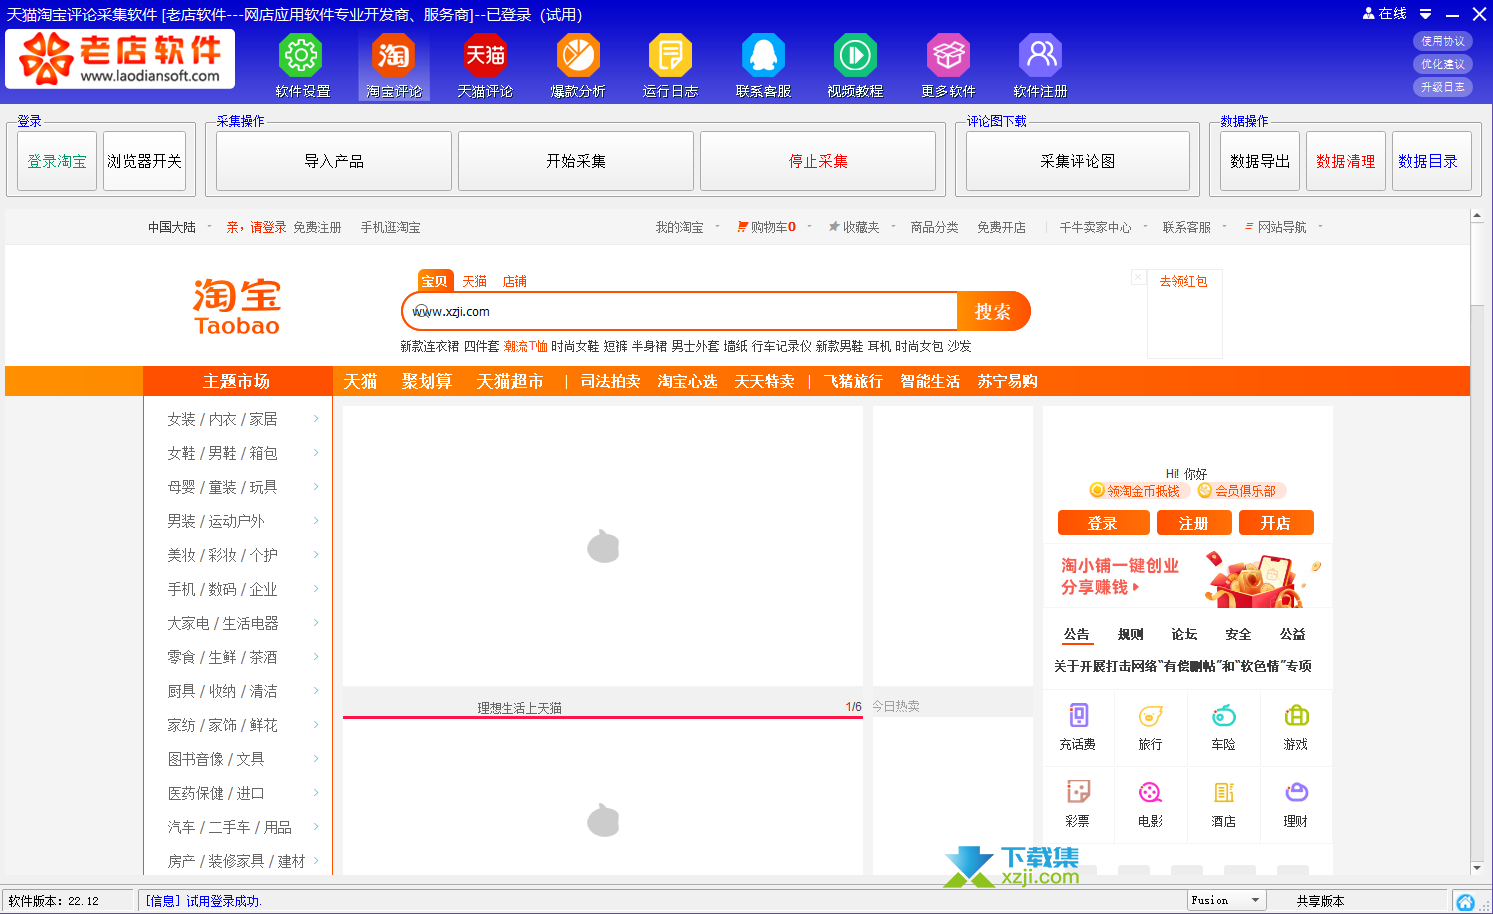Click the 理财 finance icon
1493x914 pixels.
tap(1296, 792)
